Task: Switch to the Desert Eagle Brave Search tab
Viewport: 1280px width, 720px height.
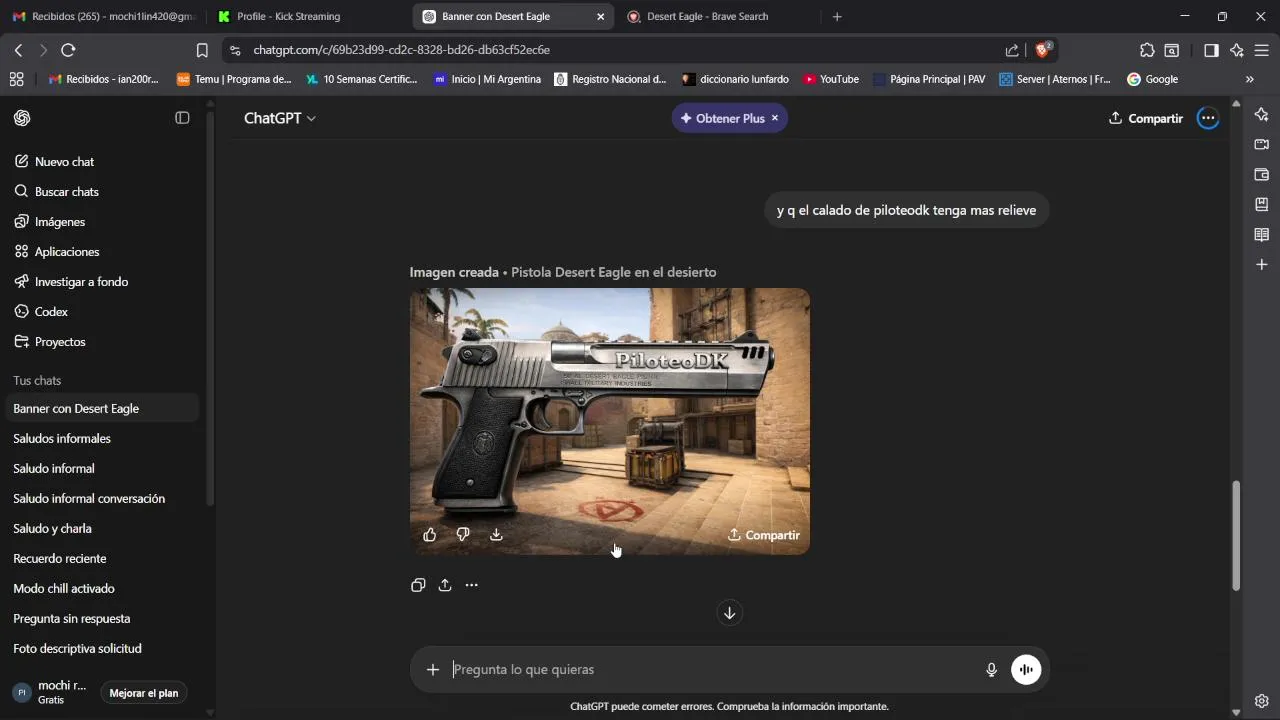Action: tap(718, 16)
